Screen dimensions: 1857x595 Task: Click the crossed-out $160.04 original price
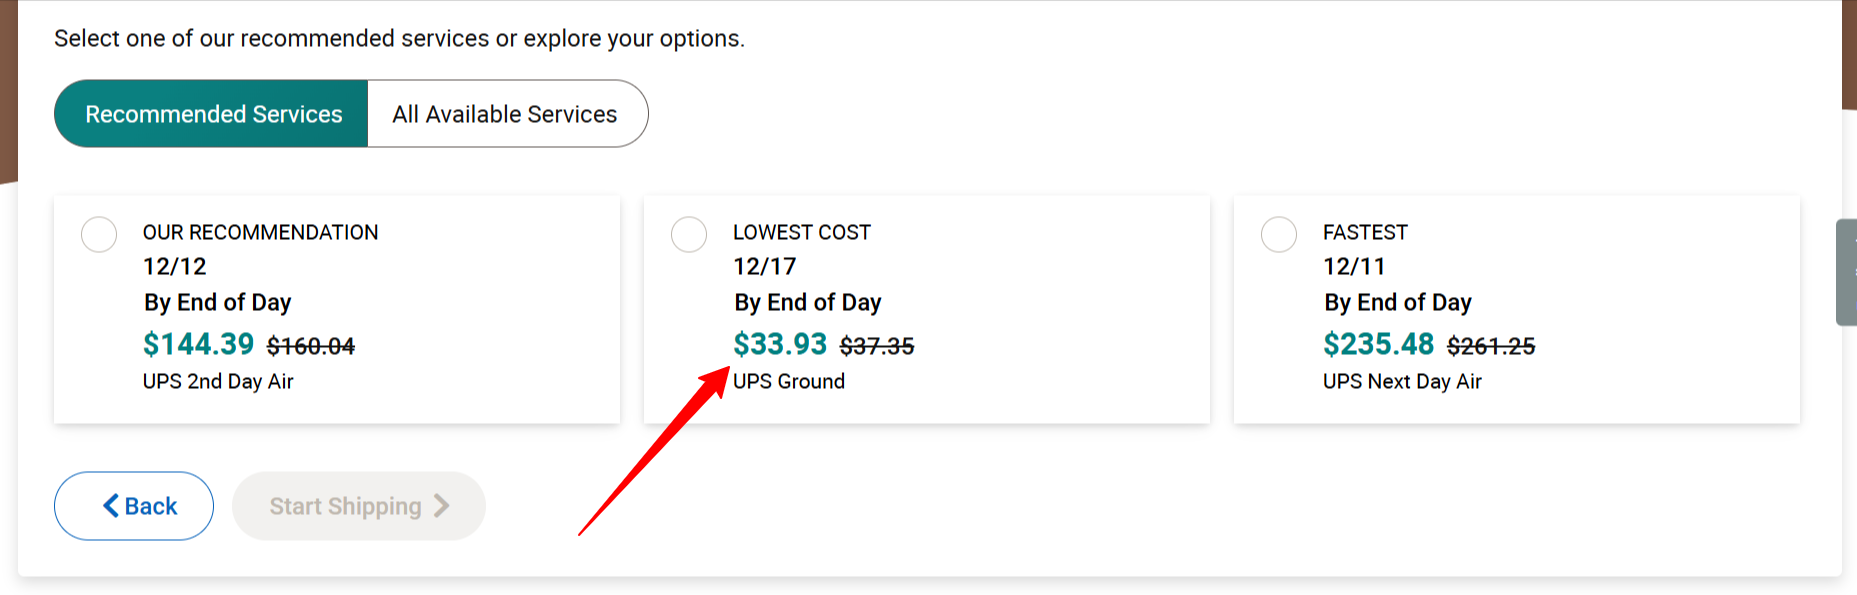coord(311,346)
